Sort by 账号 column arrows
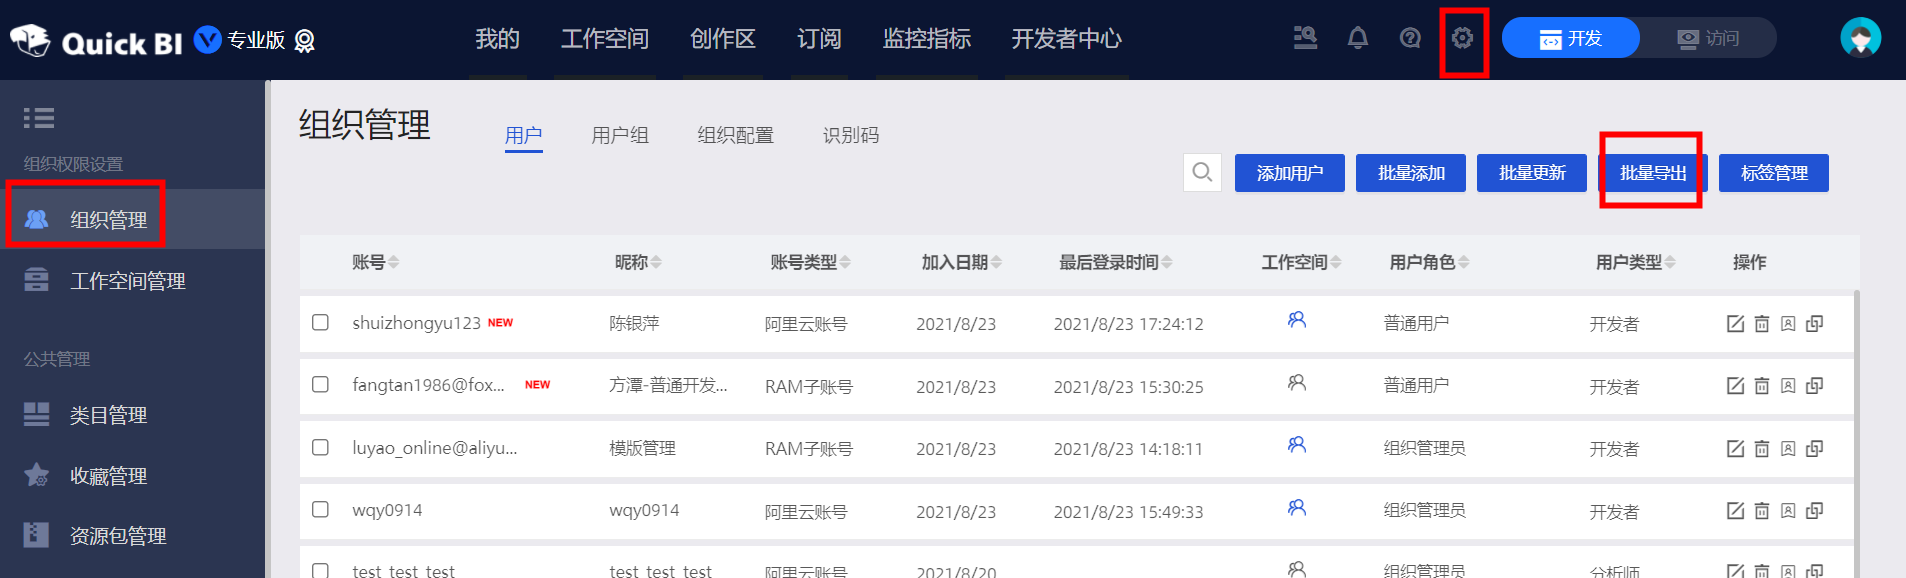 [x=394, y=262]
